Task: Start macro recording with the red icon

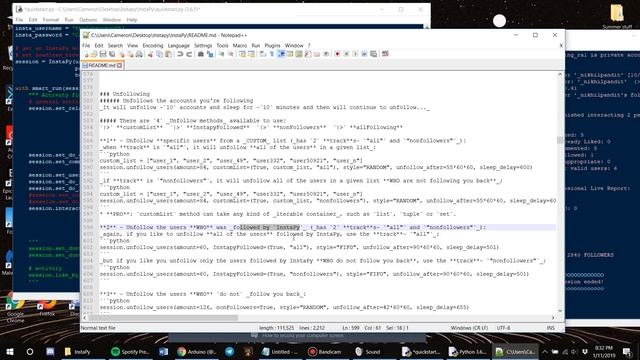Action: [x=337, y=54]
